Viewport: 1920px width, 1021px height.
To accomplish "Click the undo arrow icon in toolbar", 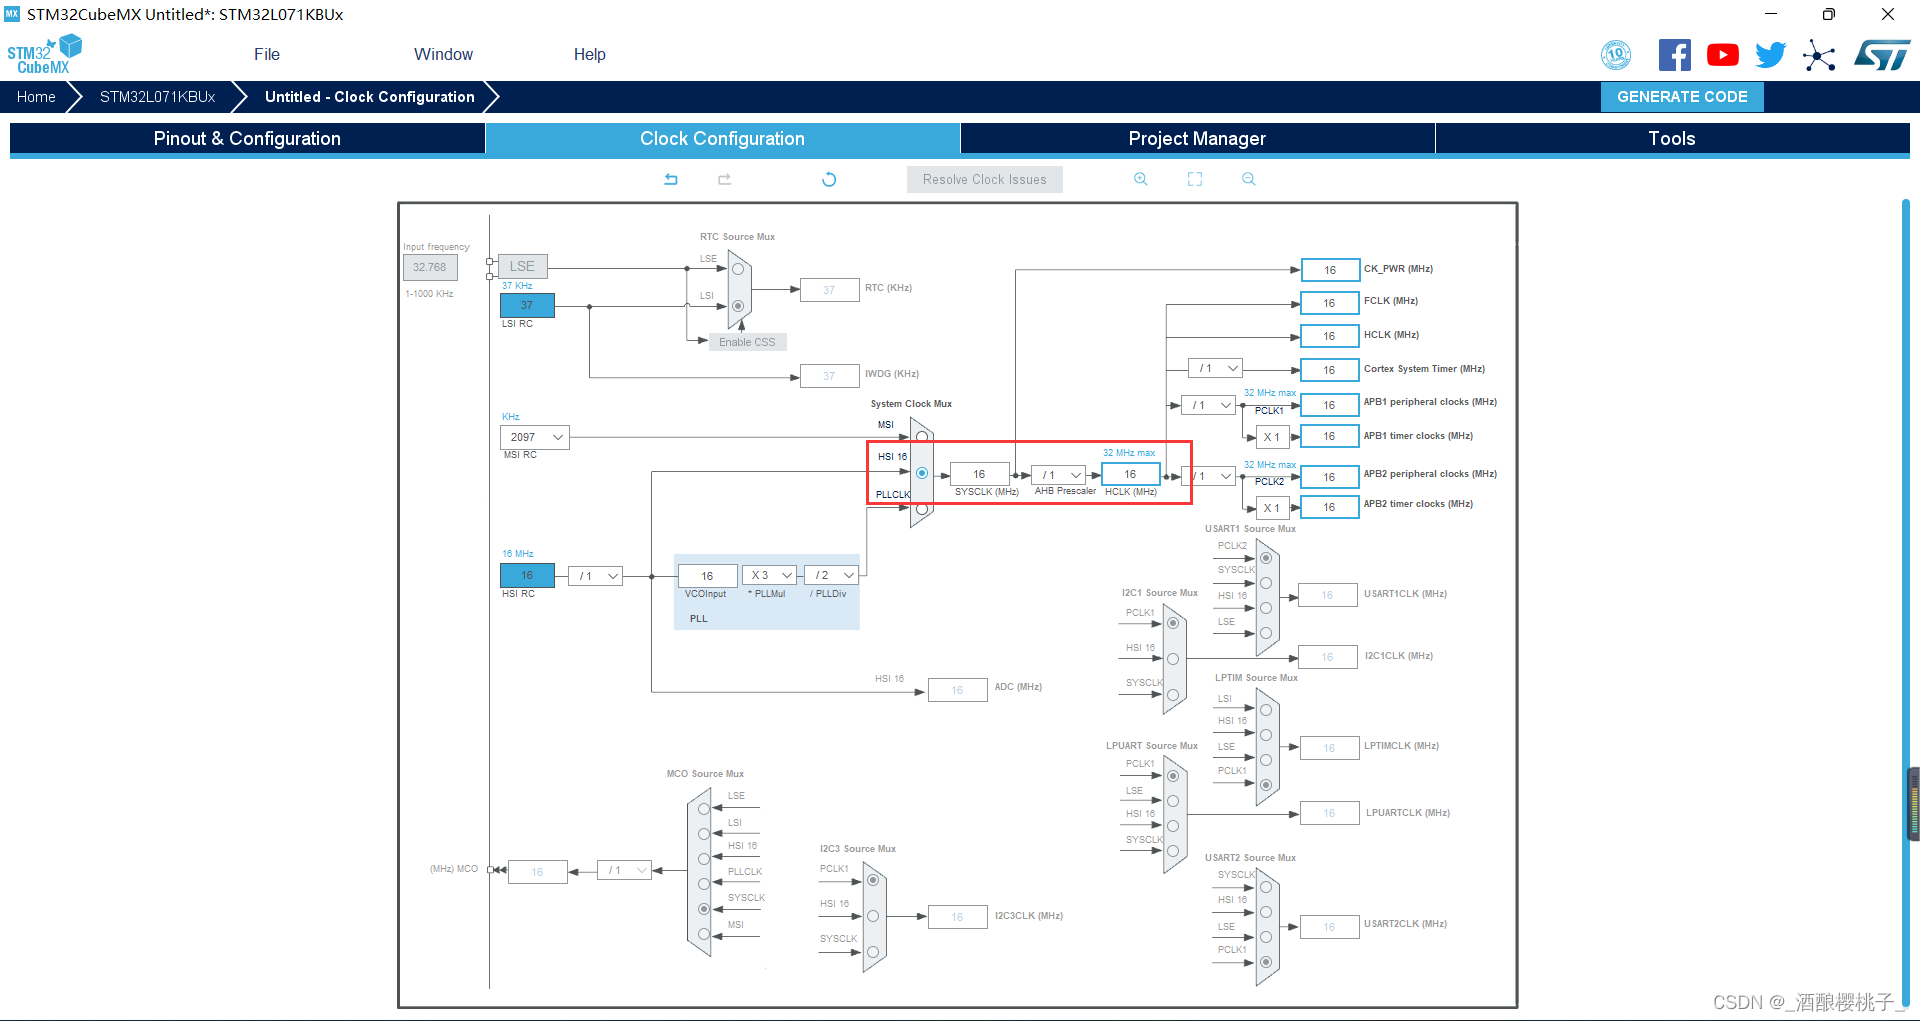I will coord(671,179).
